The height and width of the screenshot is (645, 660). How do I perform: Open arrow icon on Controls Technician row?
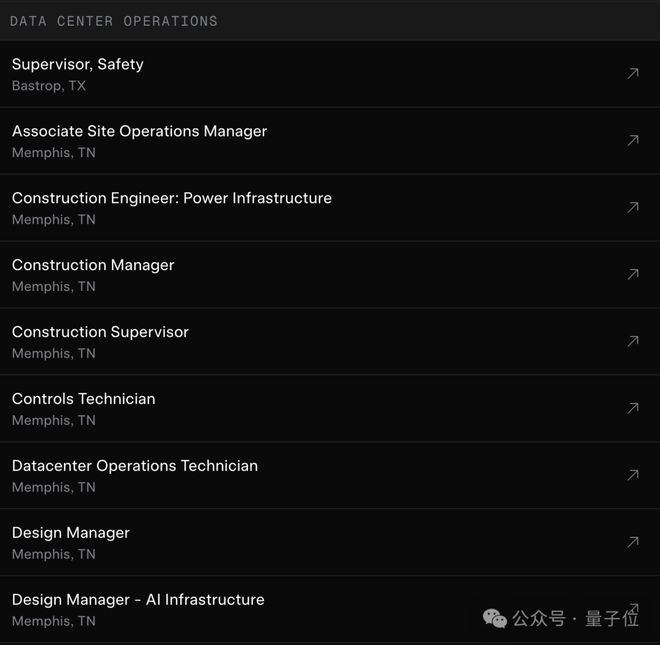632,409
